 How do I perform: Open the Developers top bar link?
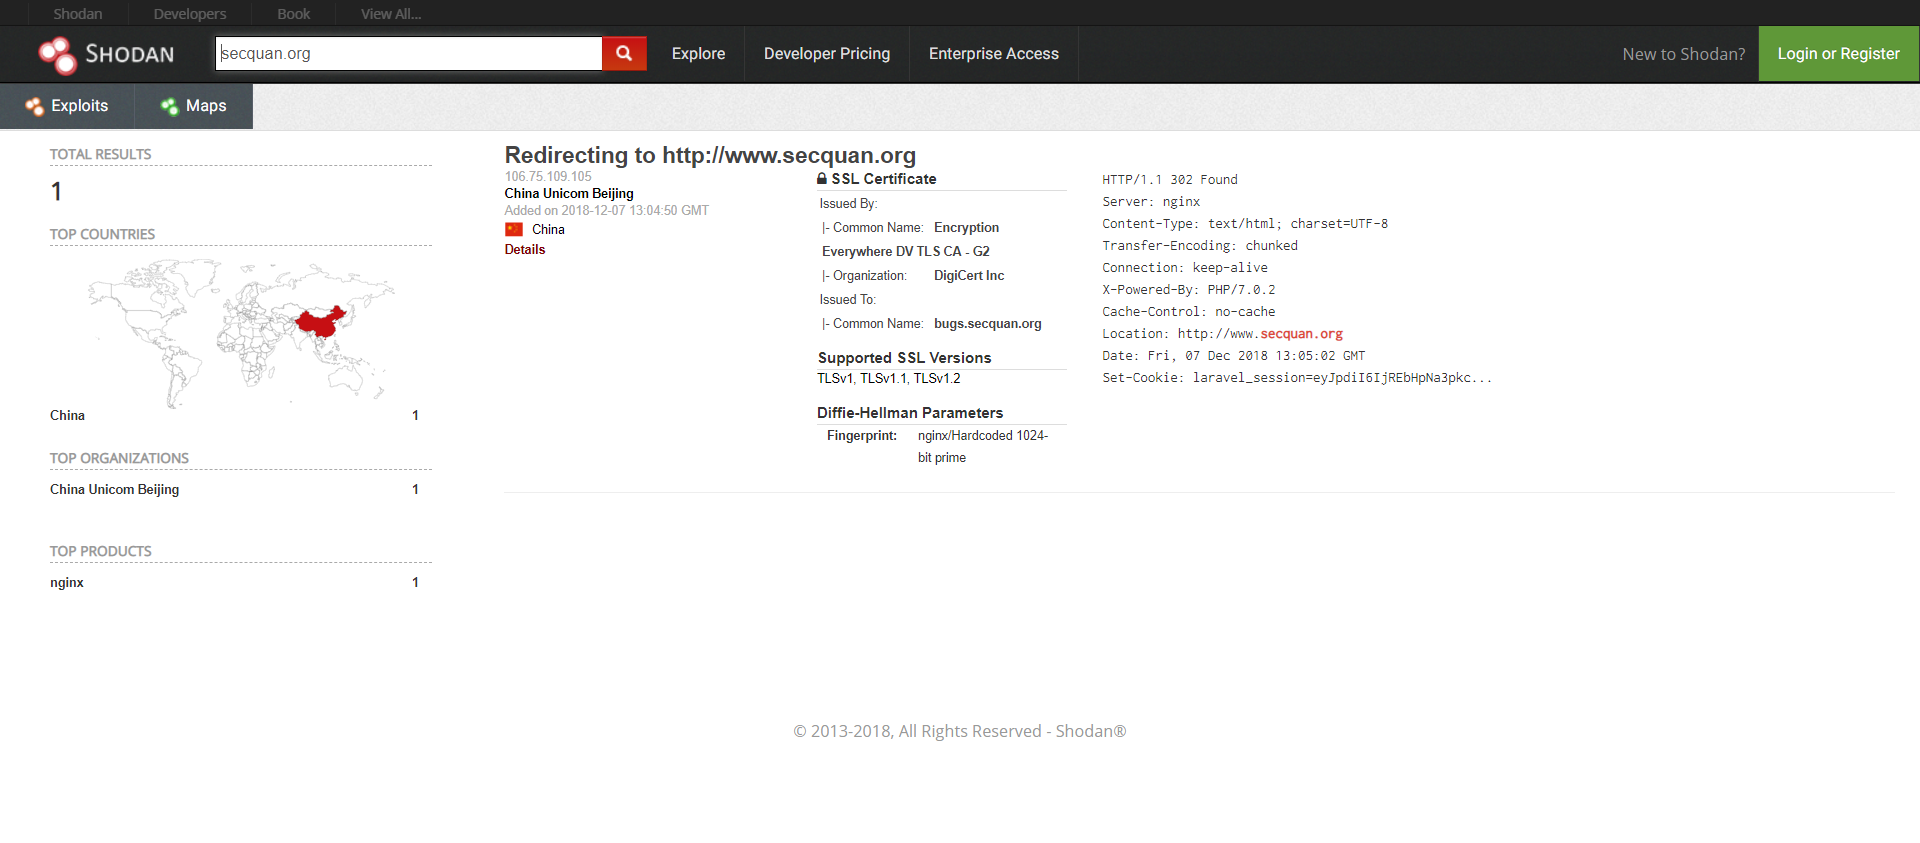pos(190,14)
